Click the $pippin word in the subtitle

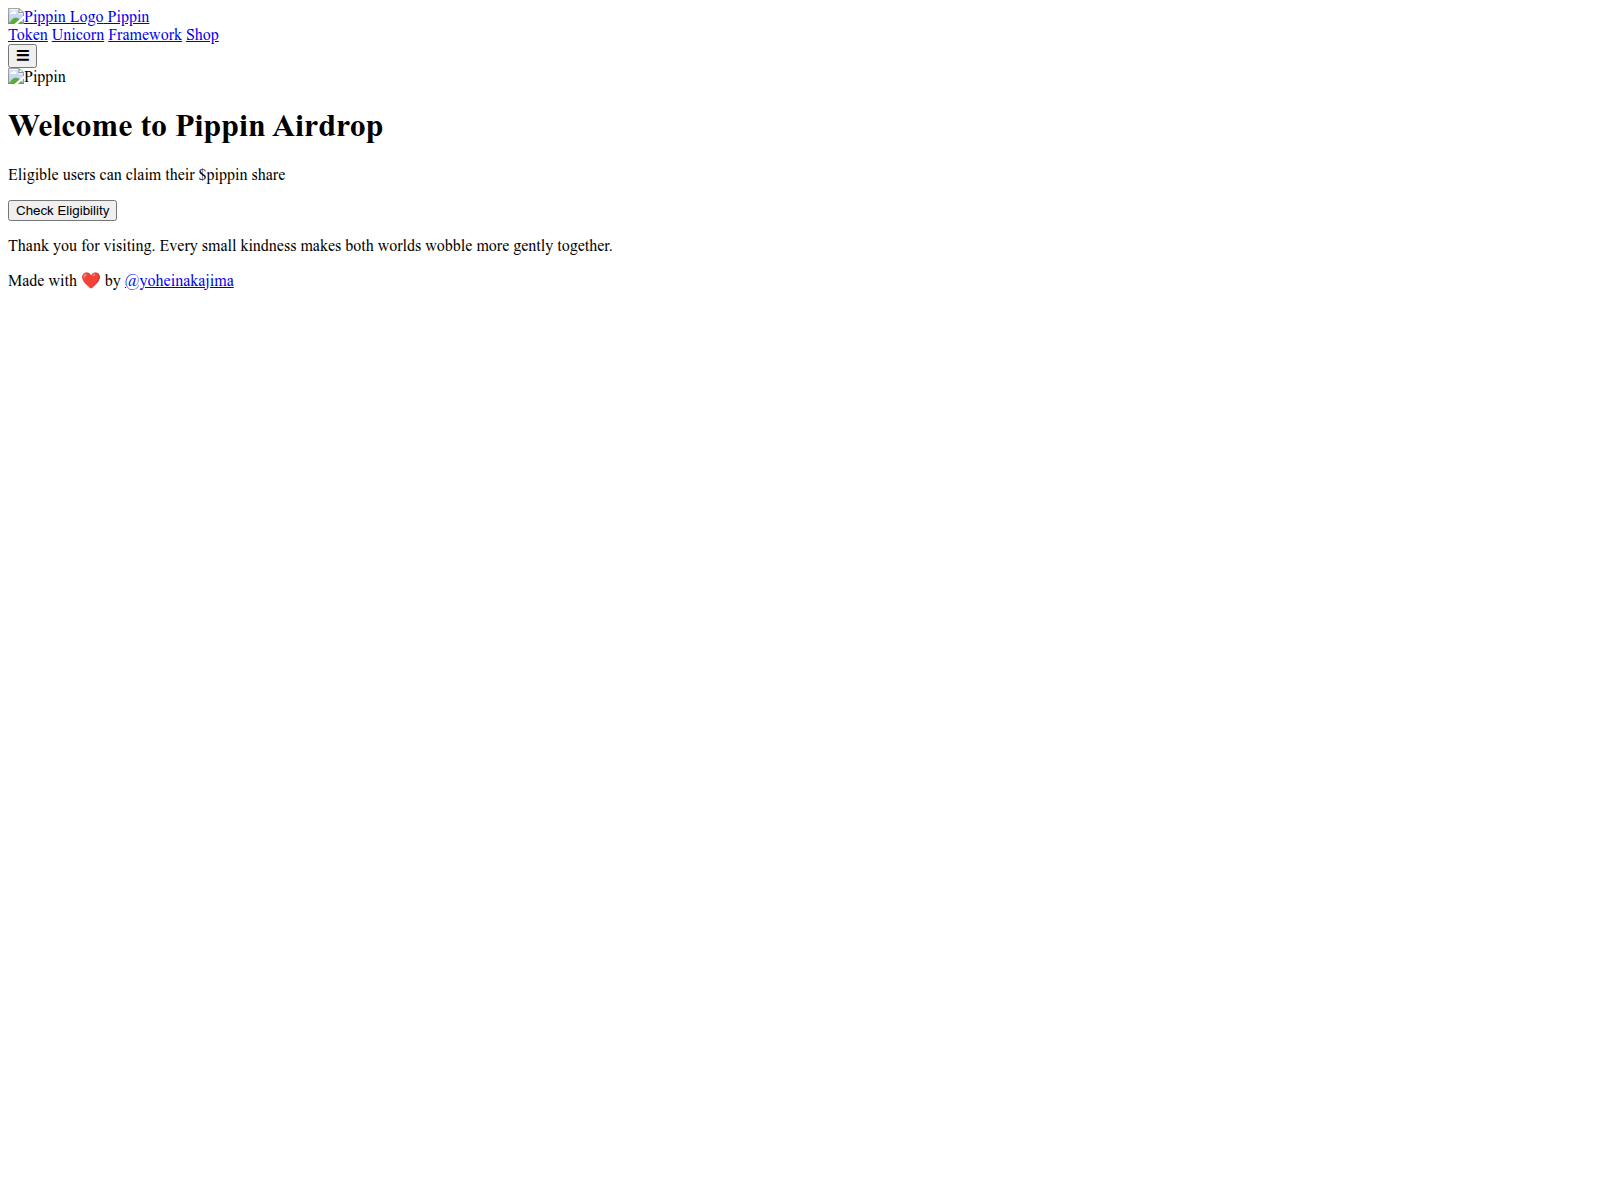(223, 175)
